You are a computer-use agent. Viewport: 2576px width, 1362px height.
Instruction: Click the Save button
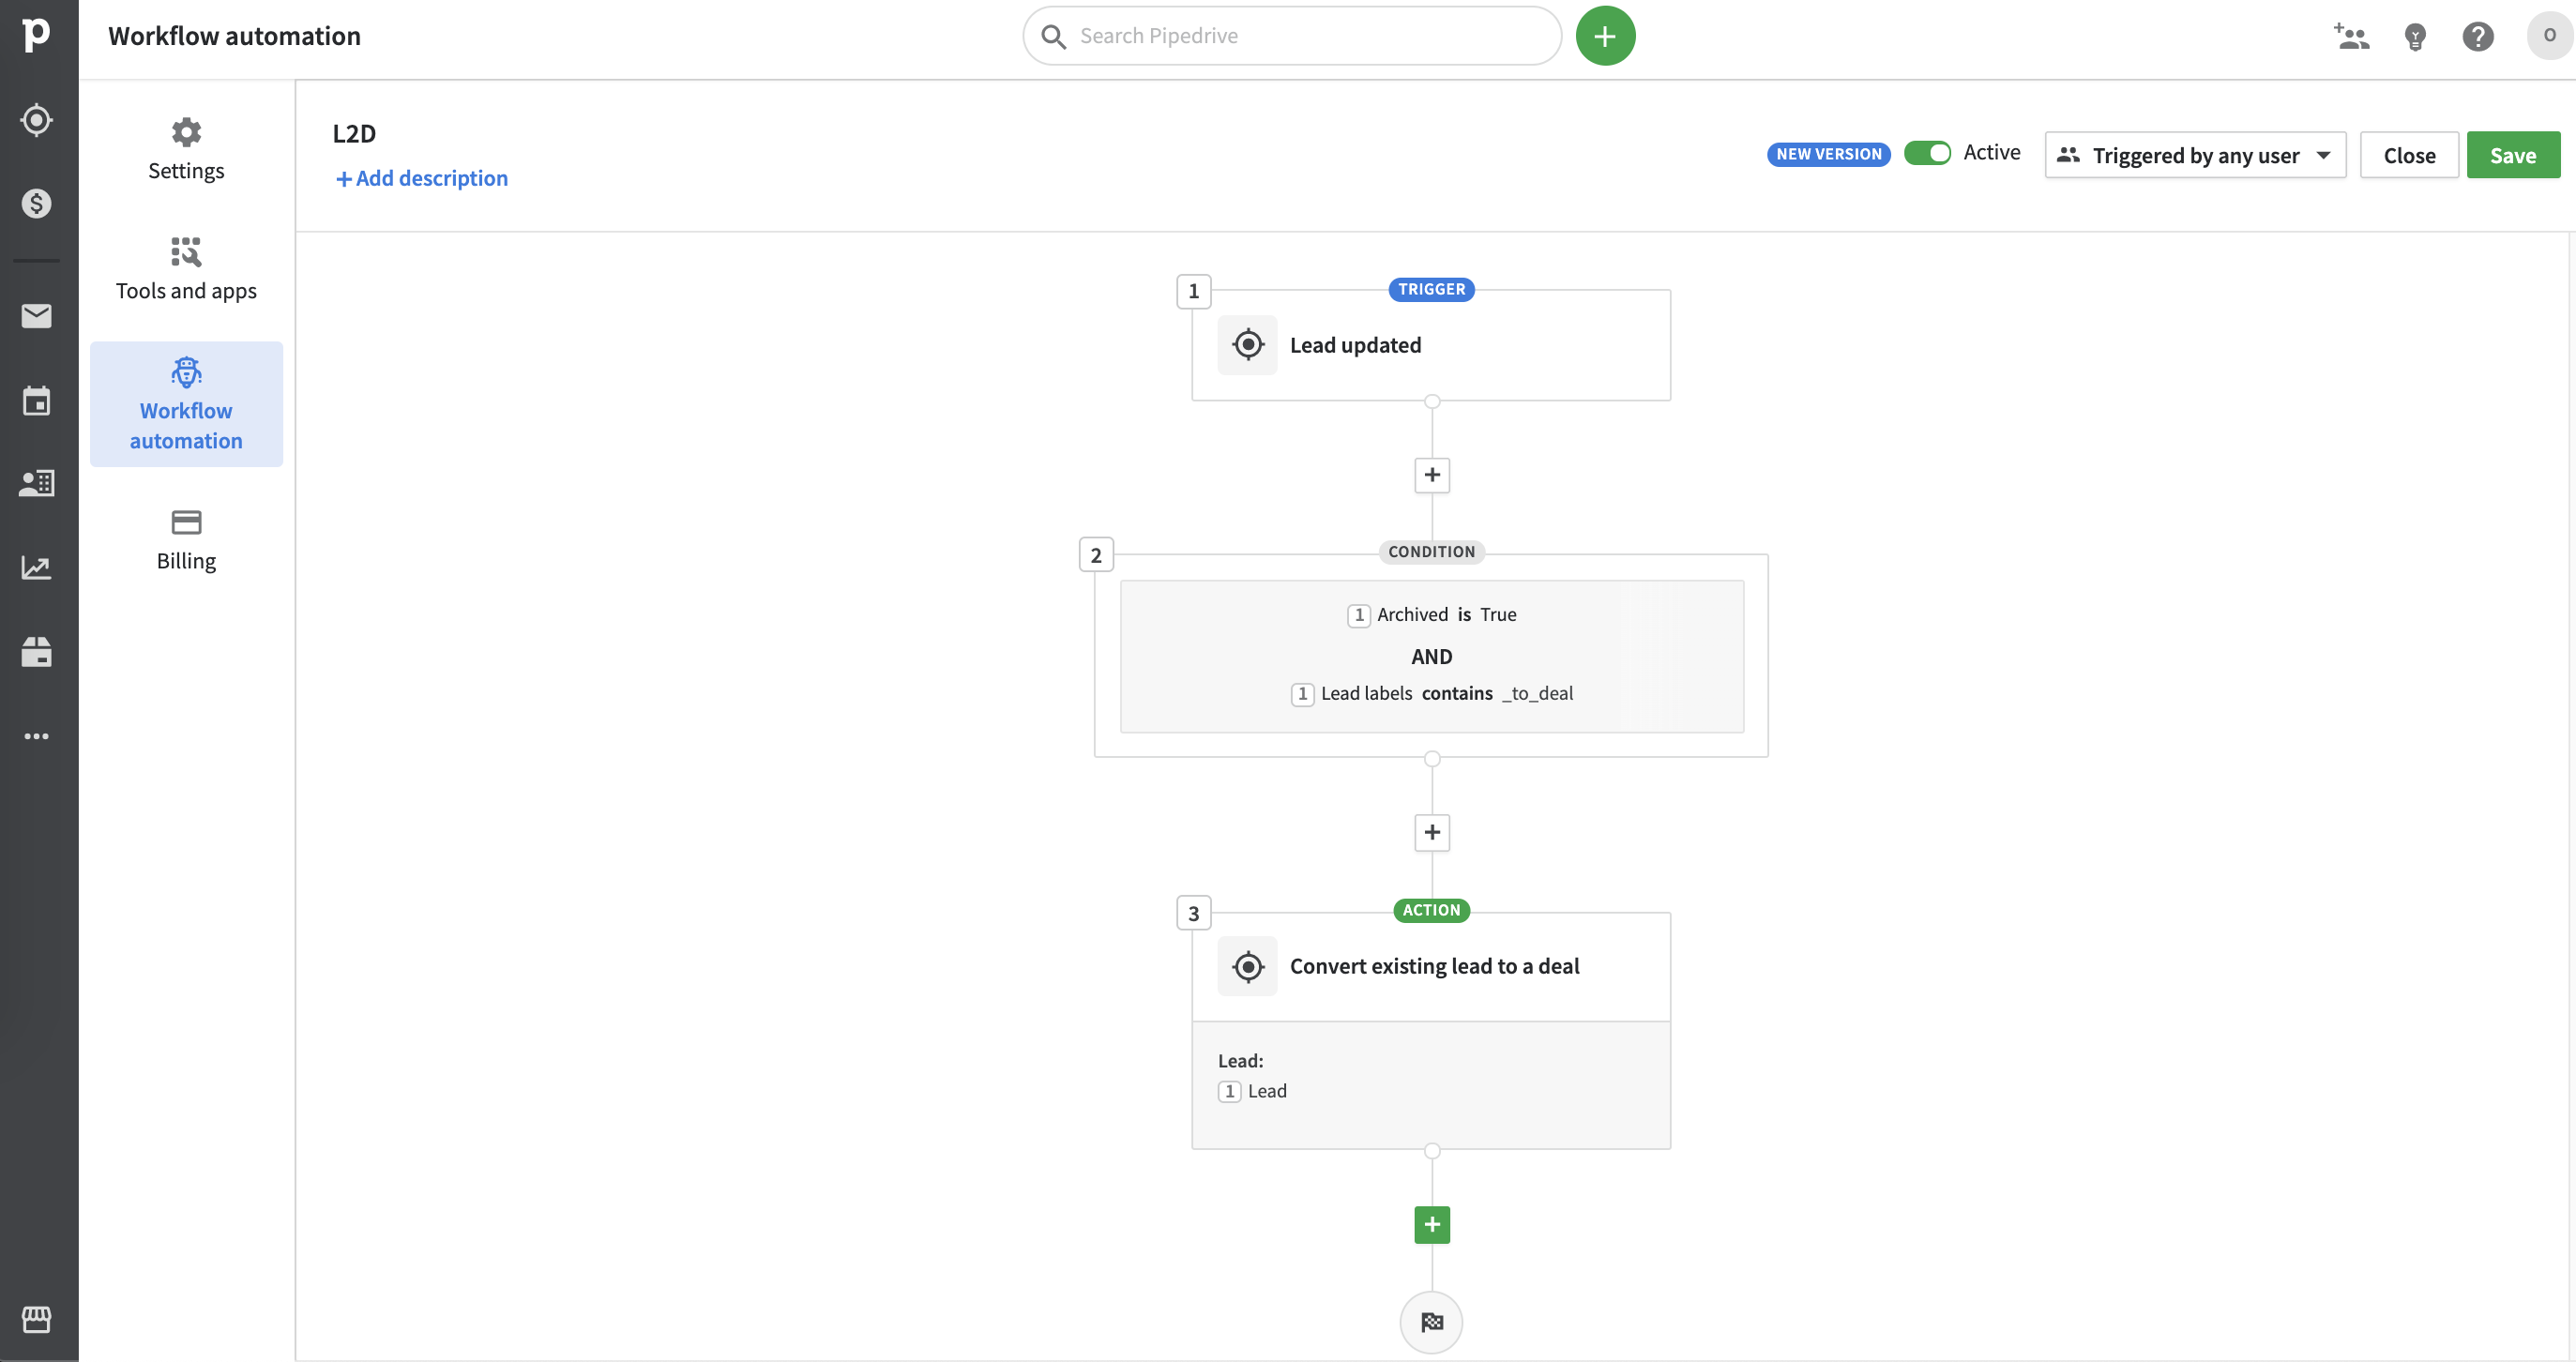pos(2513,155)
